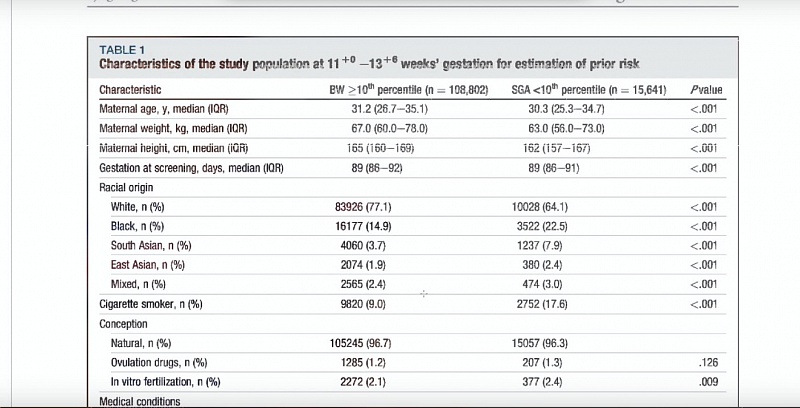
Task: Click the Cigarette smoker row label
Action: pos(151,304)
